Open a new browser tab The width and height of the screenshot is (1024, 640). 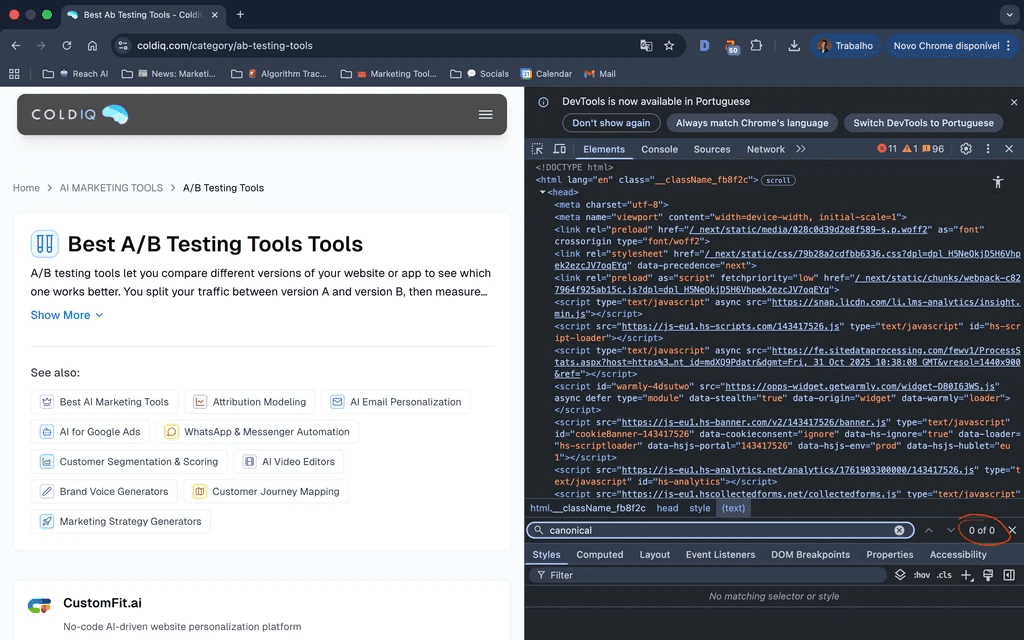click(240, 14)
